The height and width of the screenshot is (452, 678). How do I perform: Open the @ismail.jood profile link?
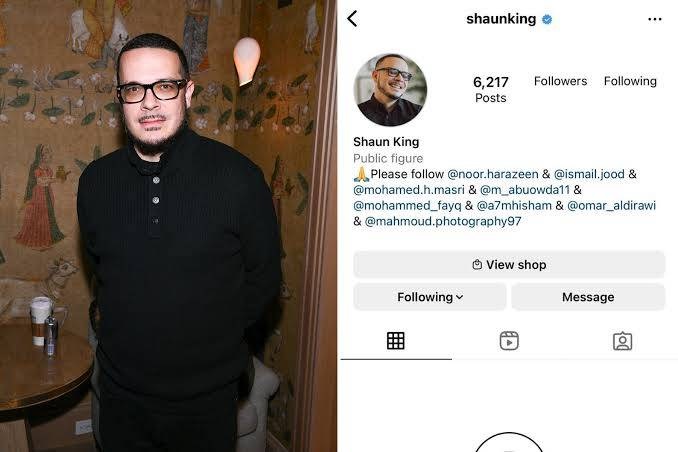coord(589,174)
